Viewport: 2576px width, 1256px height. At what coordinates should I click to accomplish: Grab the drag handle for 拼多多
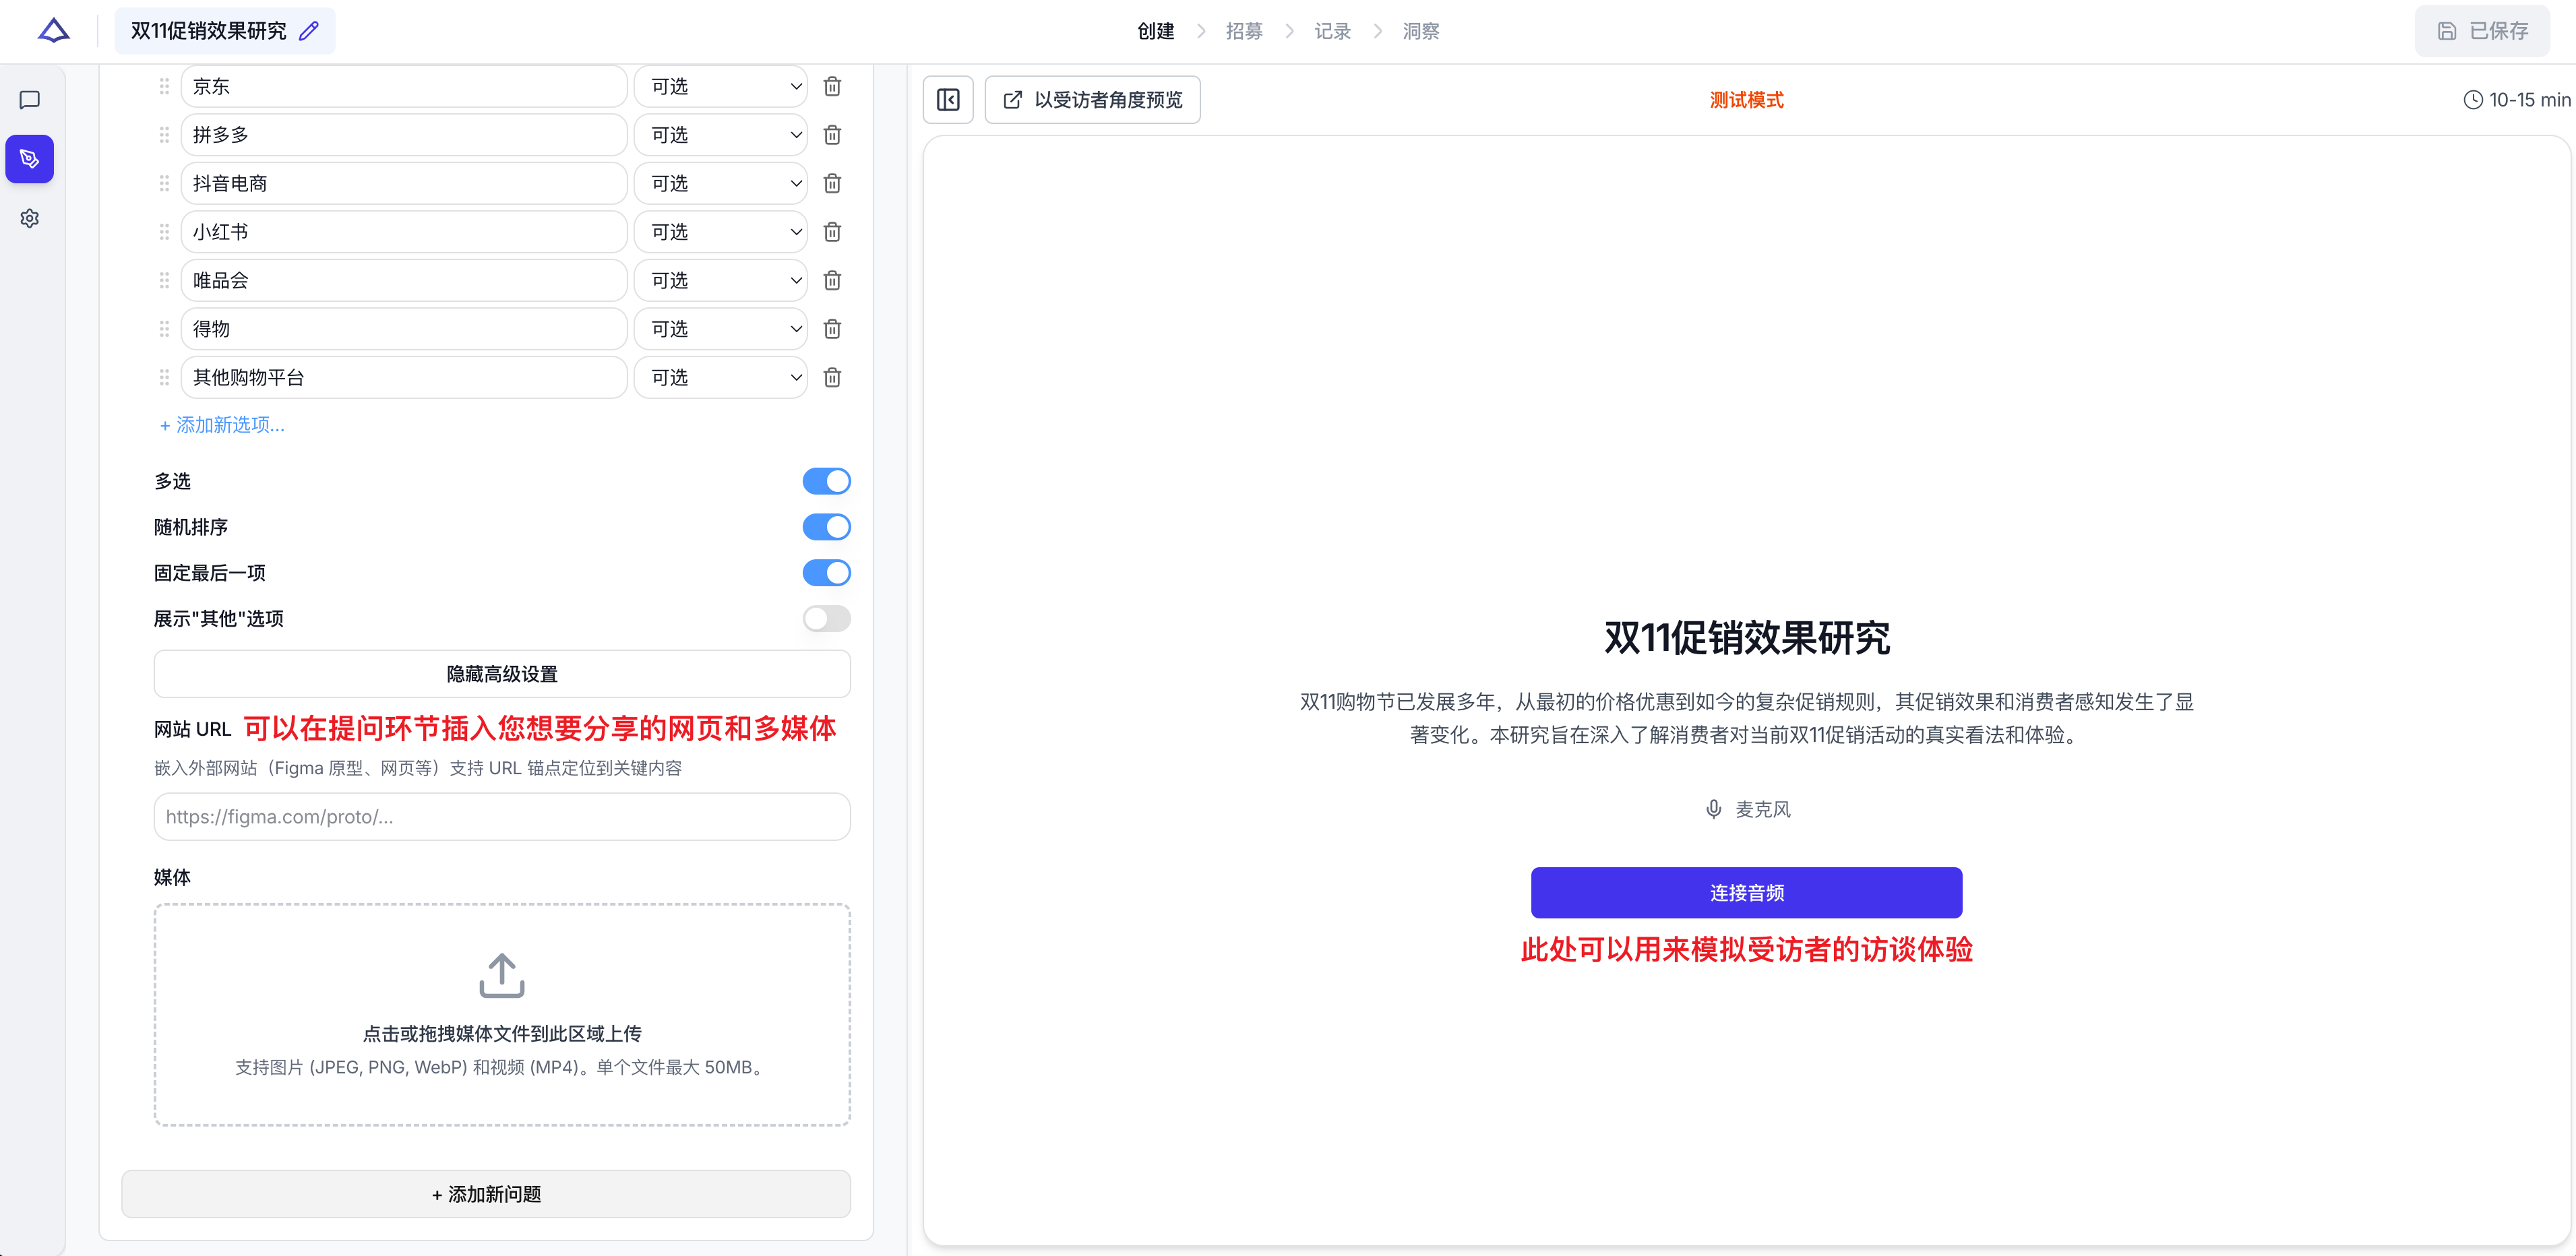(x=164, y=135)
